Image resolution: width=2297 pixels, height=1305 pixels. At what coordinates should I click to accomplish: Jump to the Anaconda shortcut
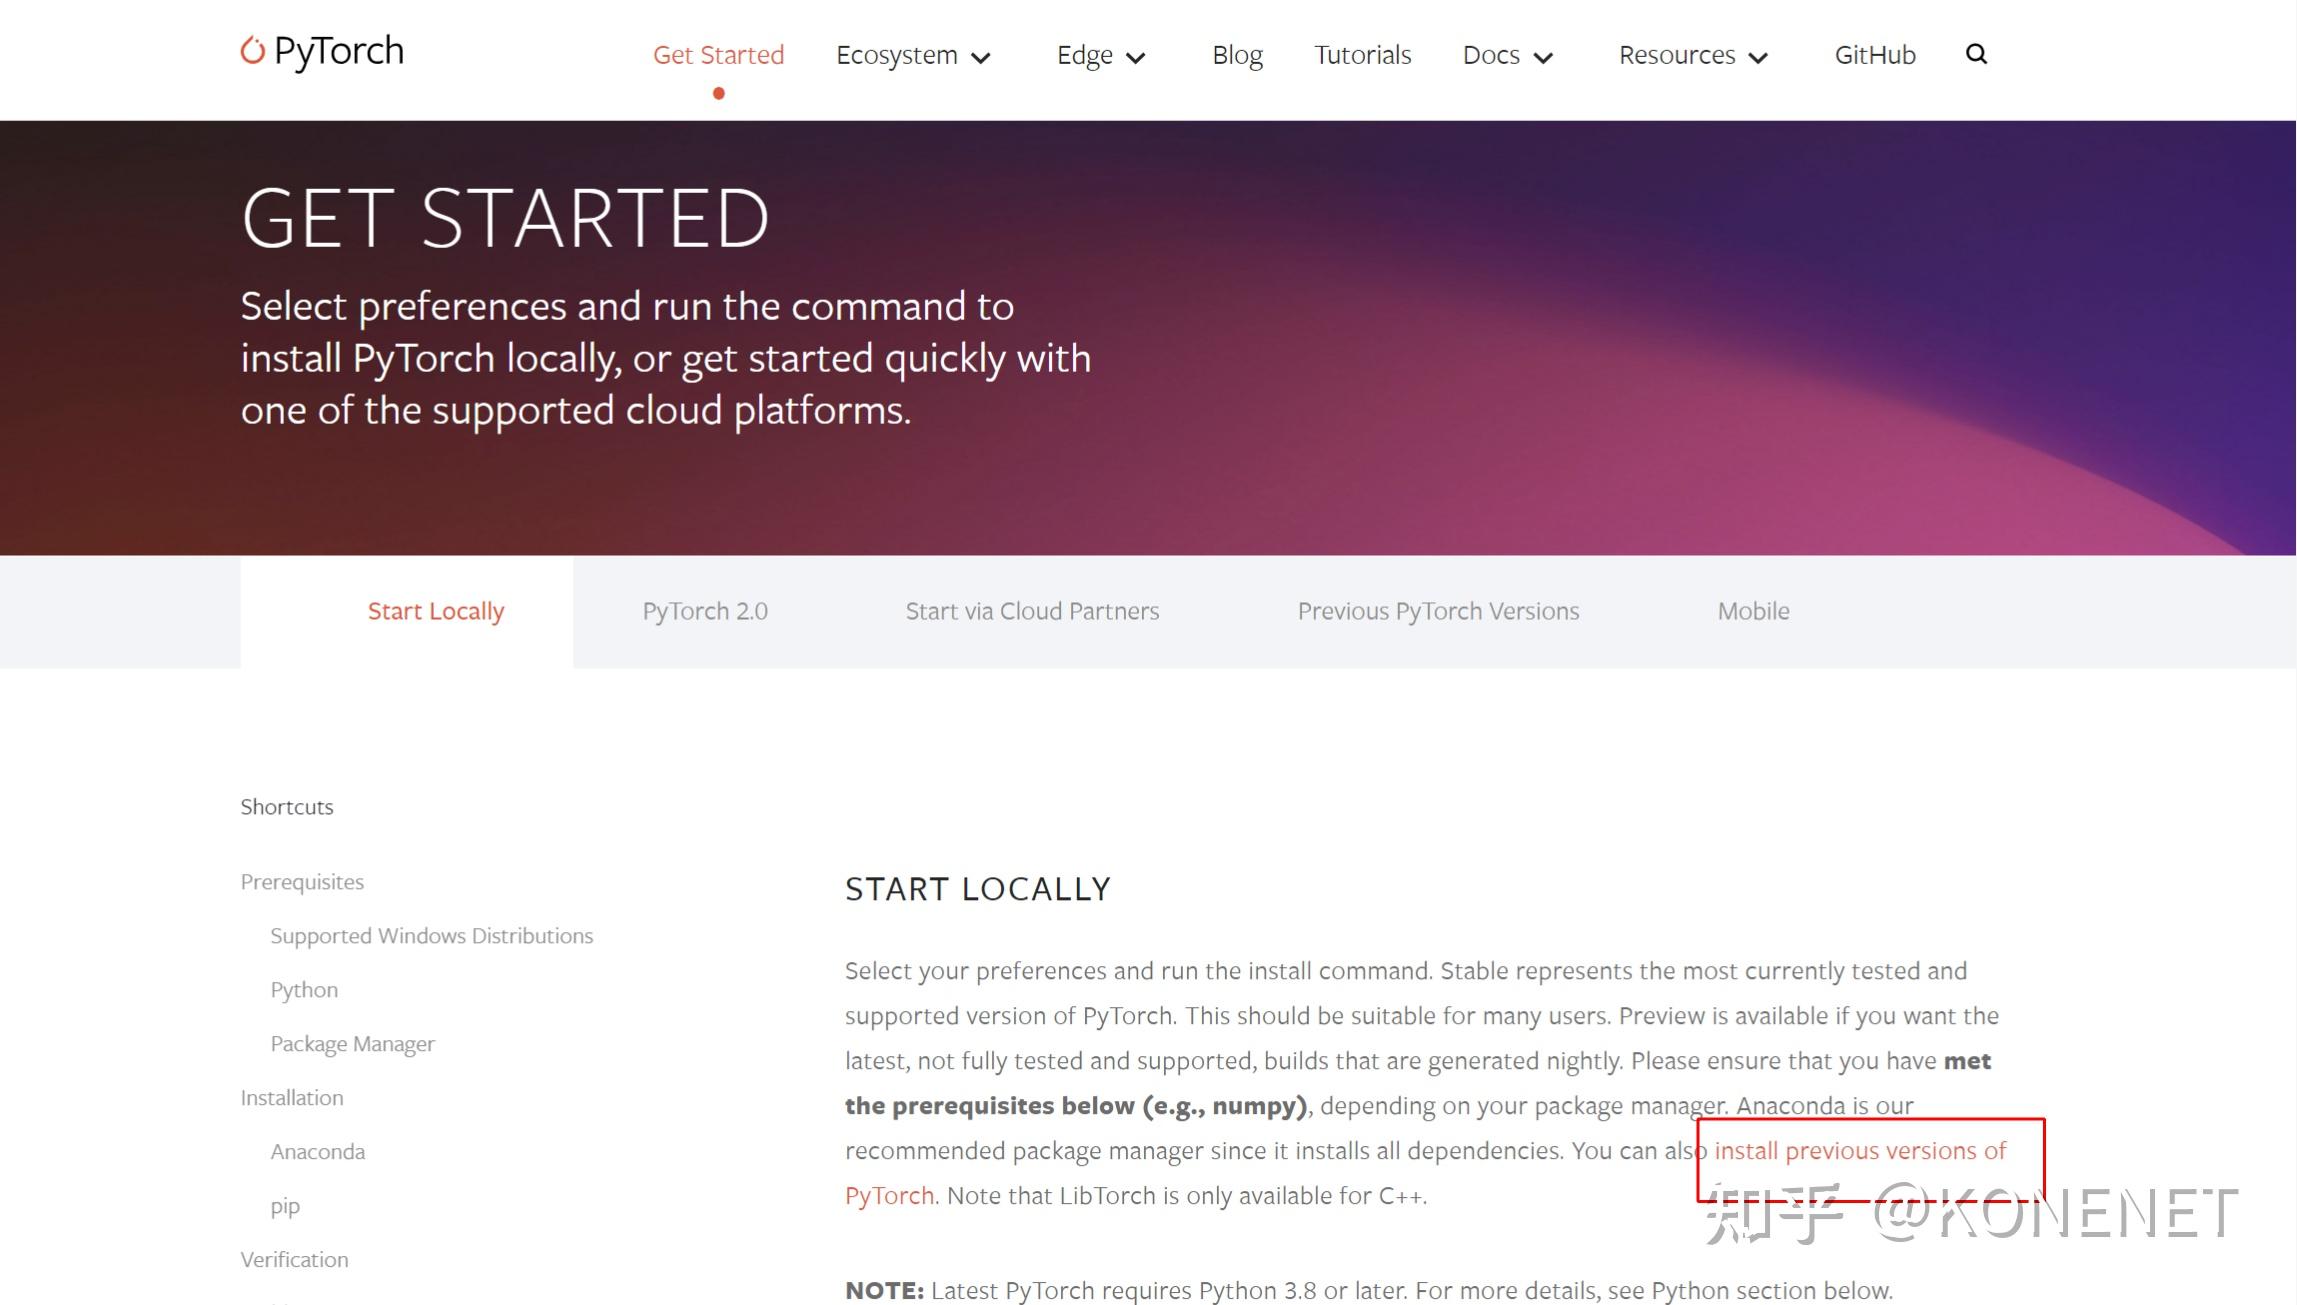click(317, 1152)
